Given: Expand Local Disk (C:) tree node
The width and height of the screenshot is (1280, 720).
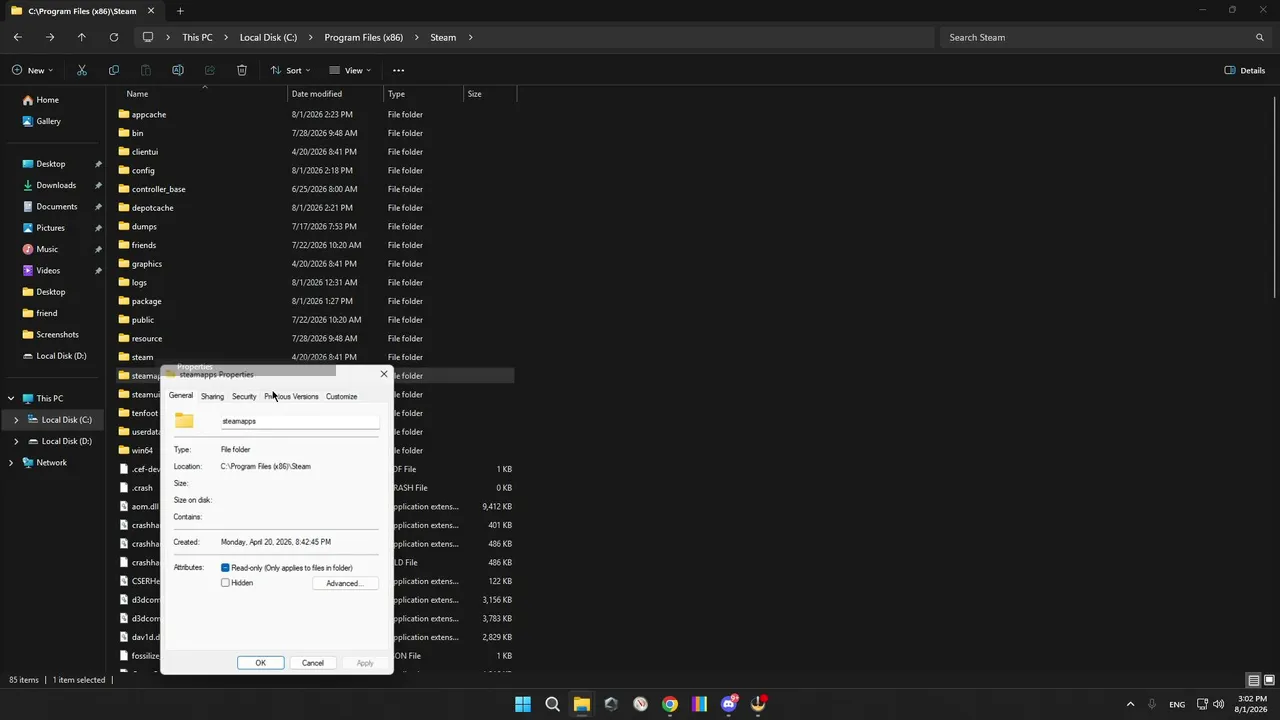Looking at the screenshot, I should pos(16,420).
